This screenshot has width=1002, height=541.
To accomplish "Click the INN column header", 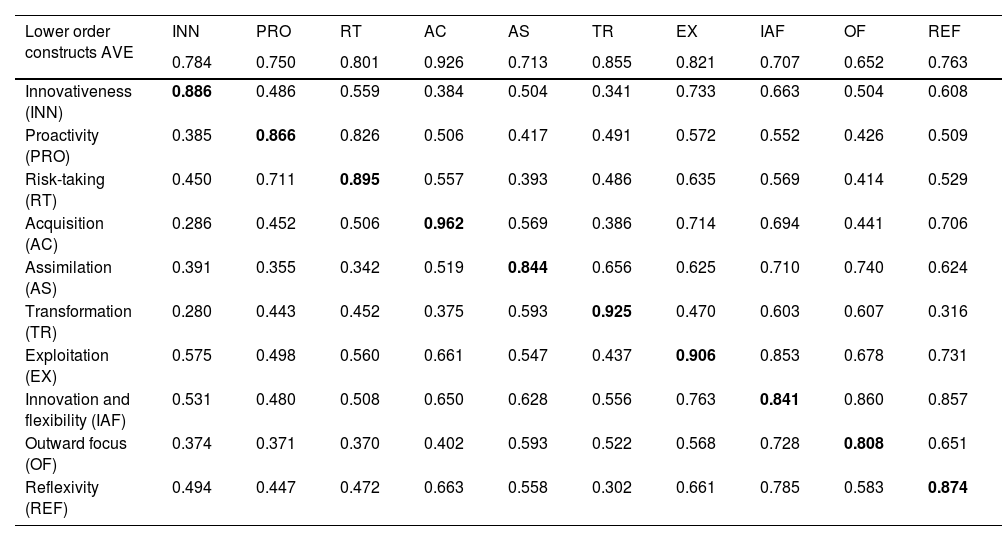I will point(185,31).
